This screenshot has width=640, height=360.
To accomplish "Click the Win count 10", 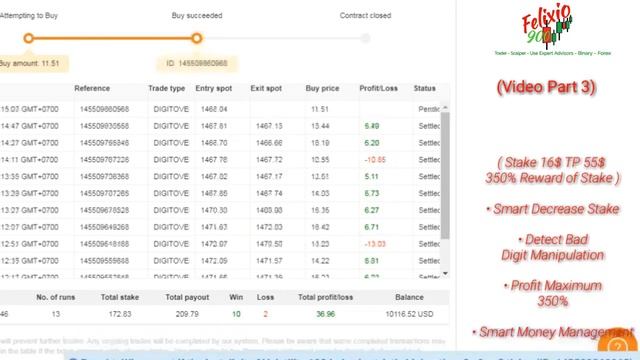I will pos(236,314).
